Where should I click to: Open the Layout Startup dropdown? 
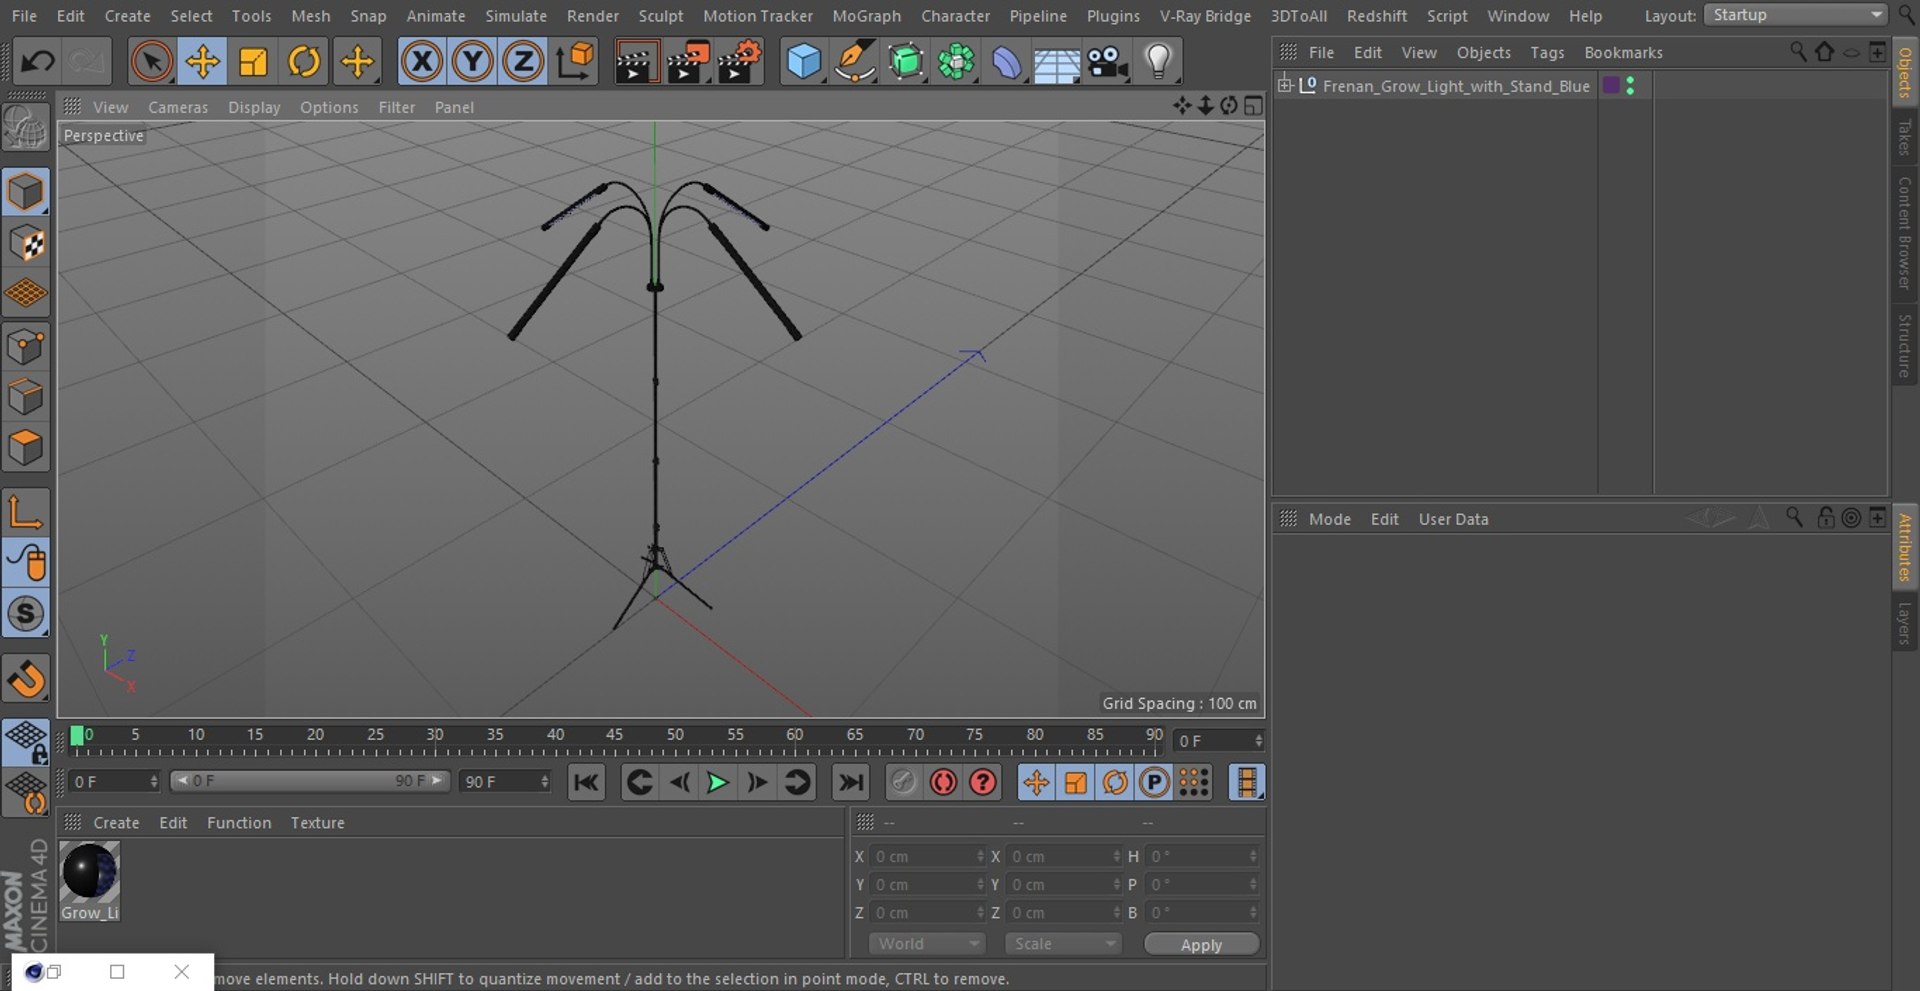tap(1795, 15)
